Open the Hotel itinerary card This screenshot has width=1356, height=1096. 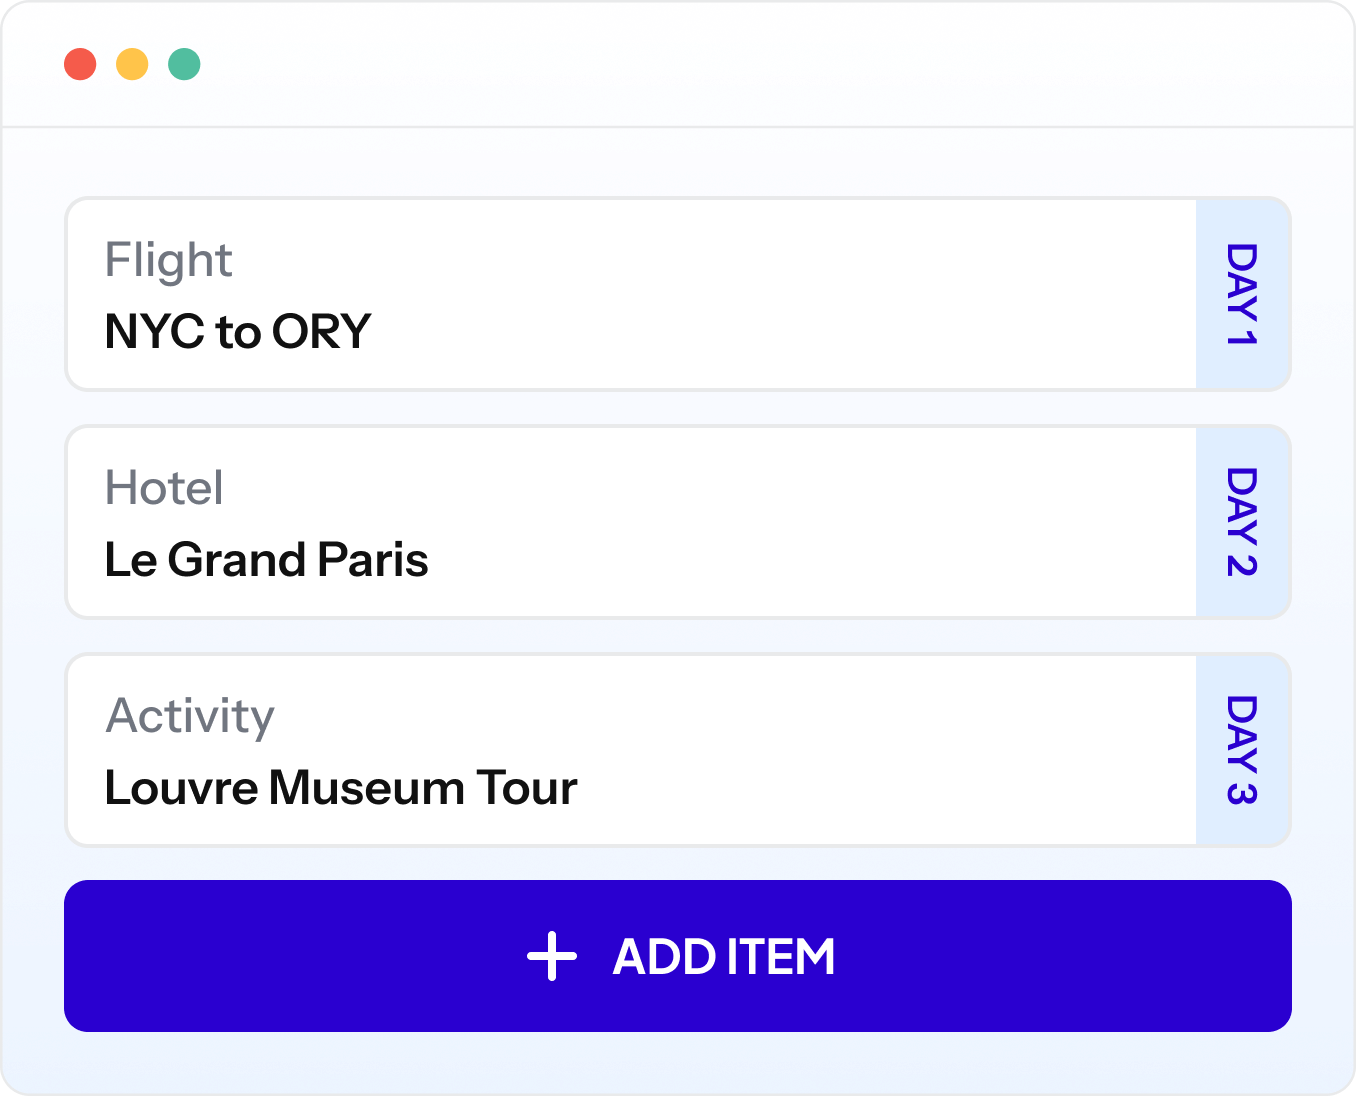pyautogui.click(x=678, y=522)
